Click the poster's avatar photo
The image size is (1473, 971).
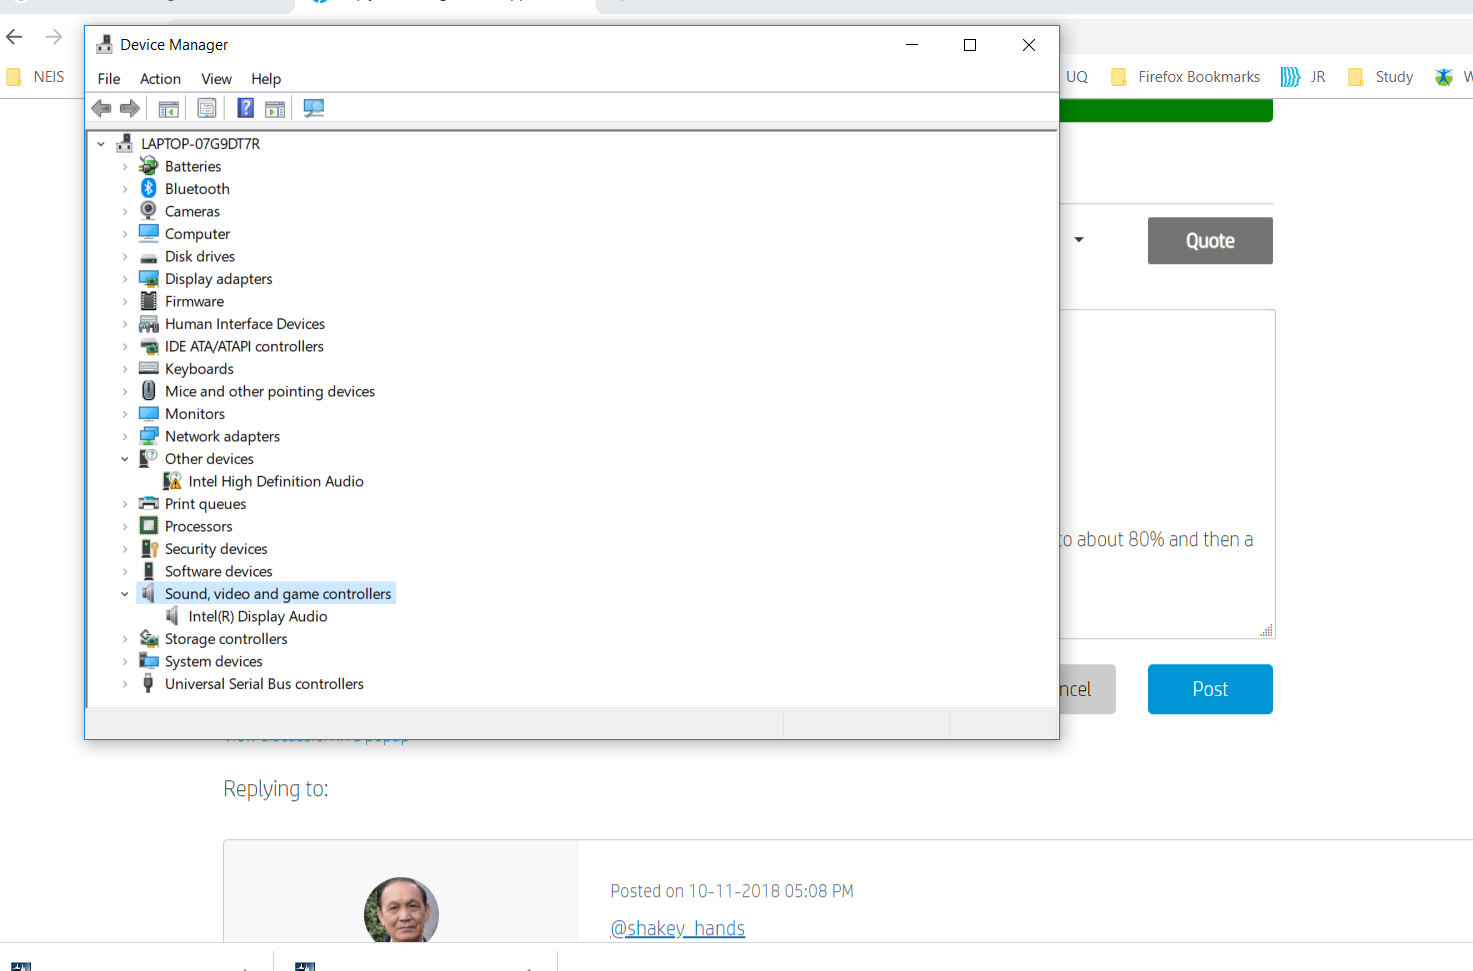tap(402, 910)
